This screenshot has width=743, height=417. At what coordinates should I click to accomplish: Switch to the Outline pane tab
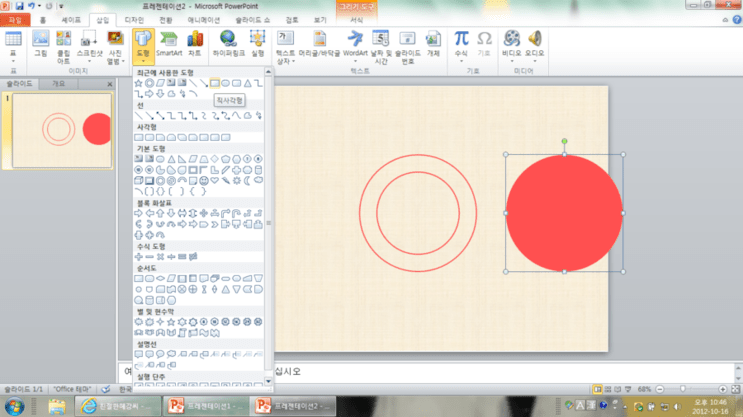point(58,83)
